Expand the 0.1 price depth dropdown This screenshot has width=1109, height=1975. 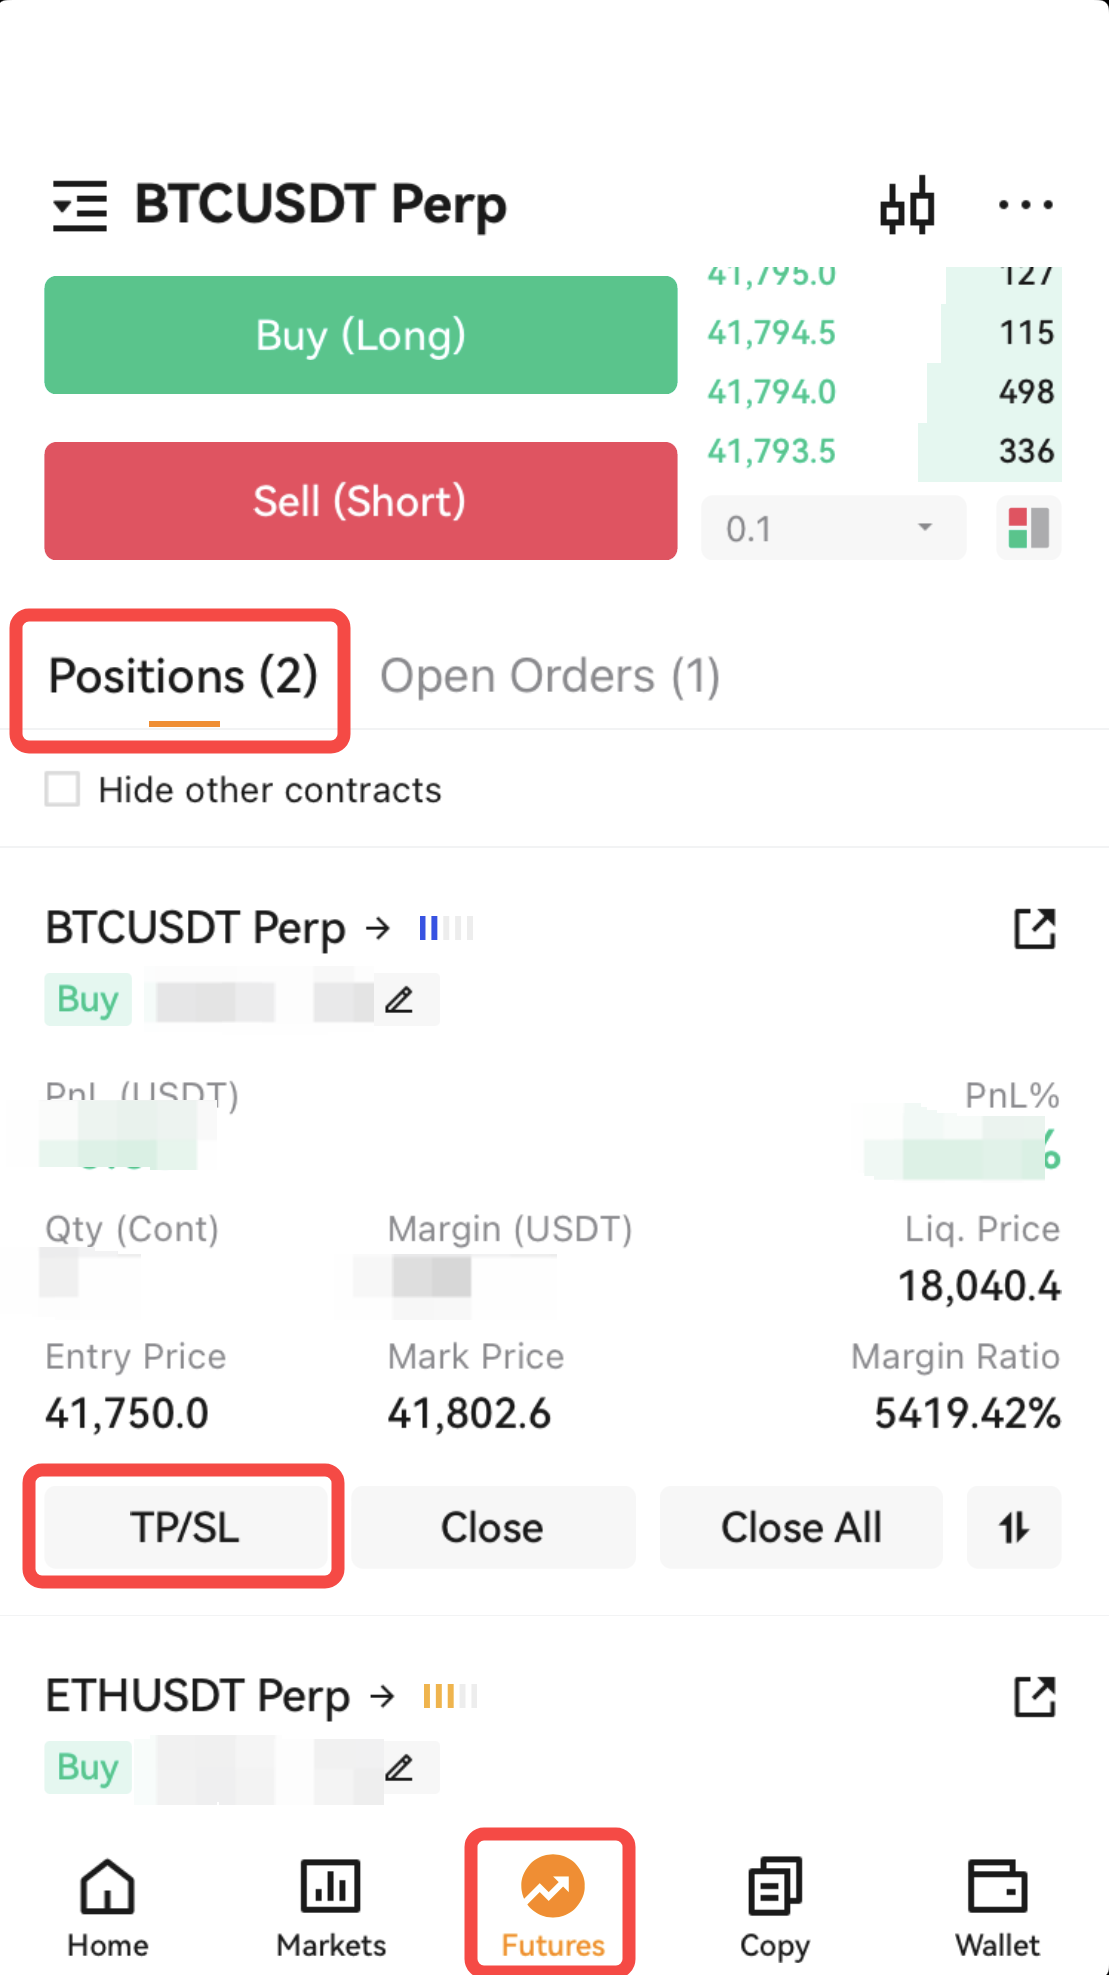(833, 528)
